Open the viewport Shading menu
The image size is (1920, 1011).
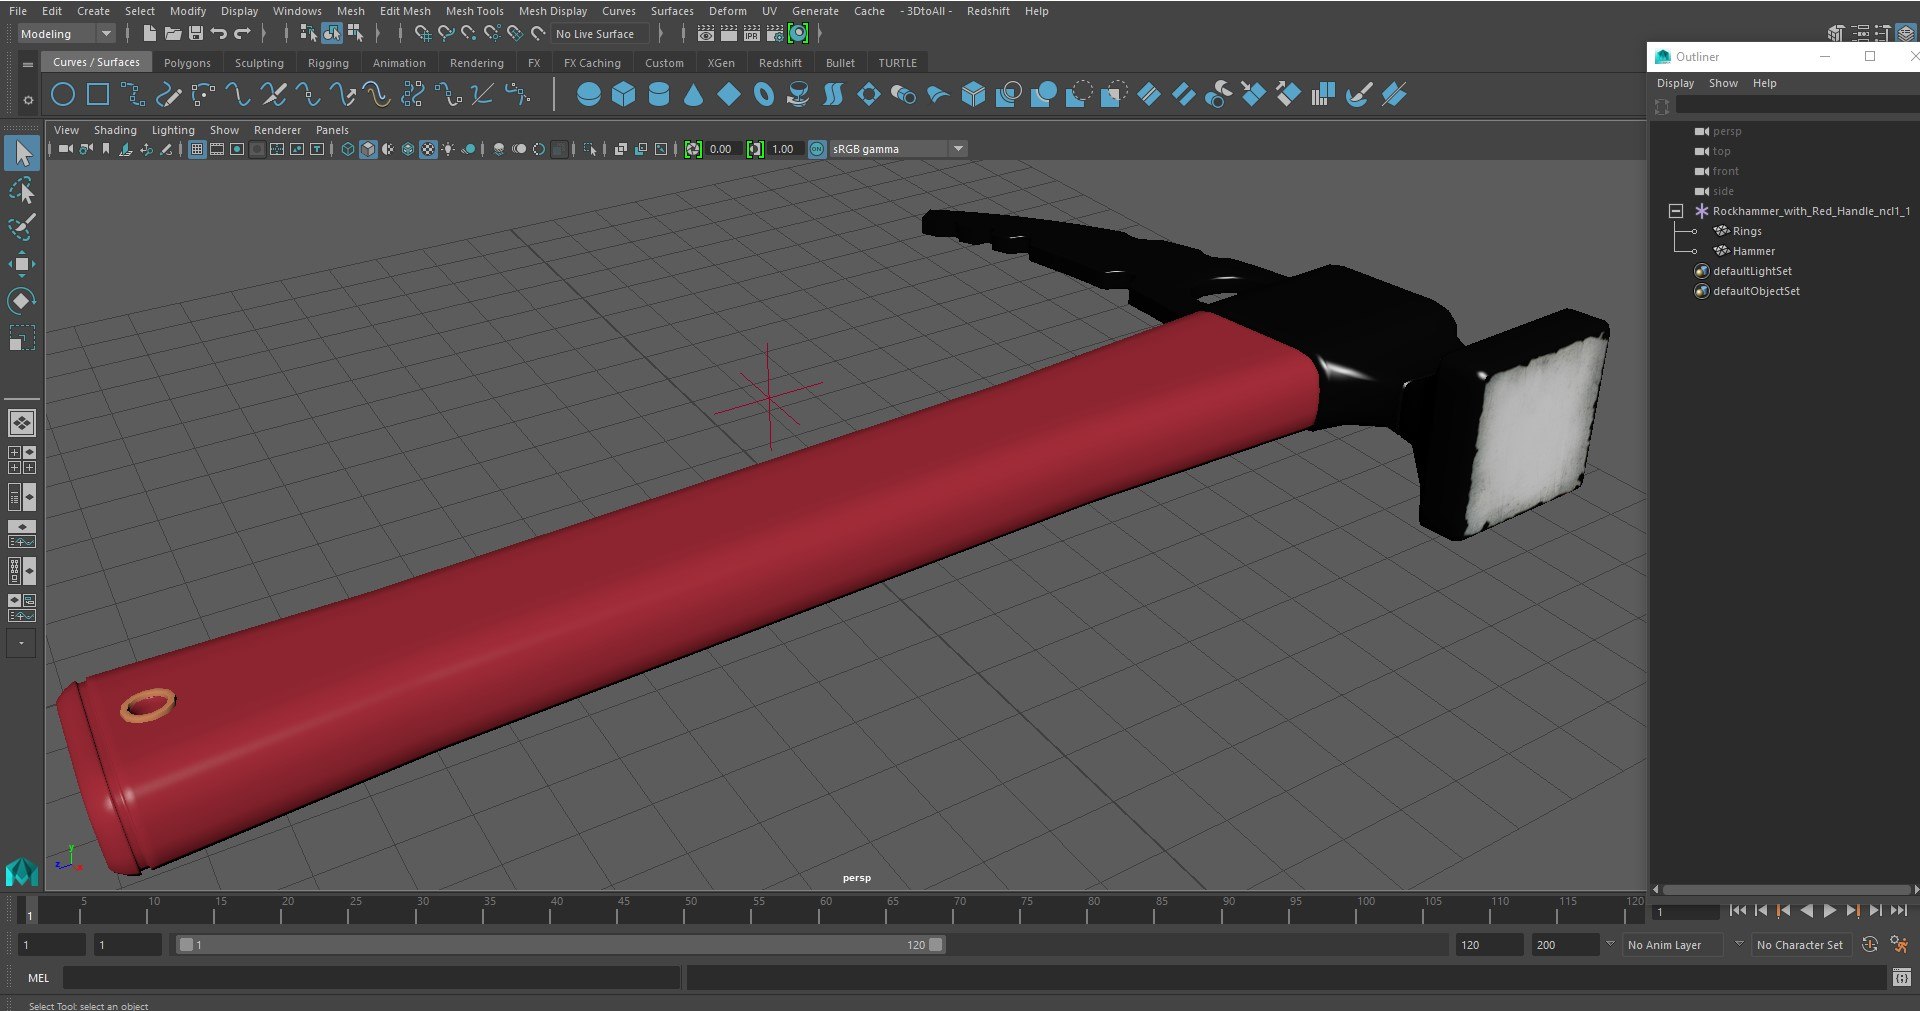click(115, 130)
